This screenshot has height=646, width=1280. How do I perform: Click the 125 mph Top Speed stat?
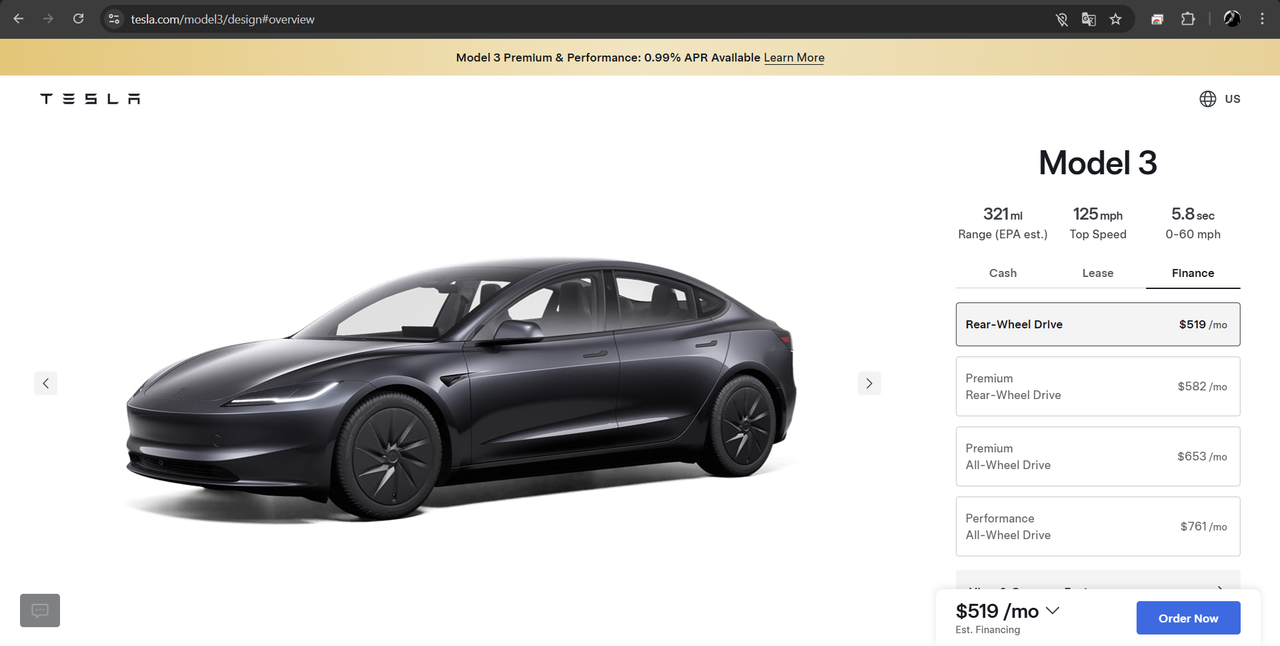coord(1098,223)
